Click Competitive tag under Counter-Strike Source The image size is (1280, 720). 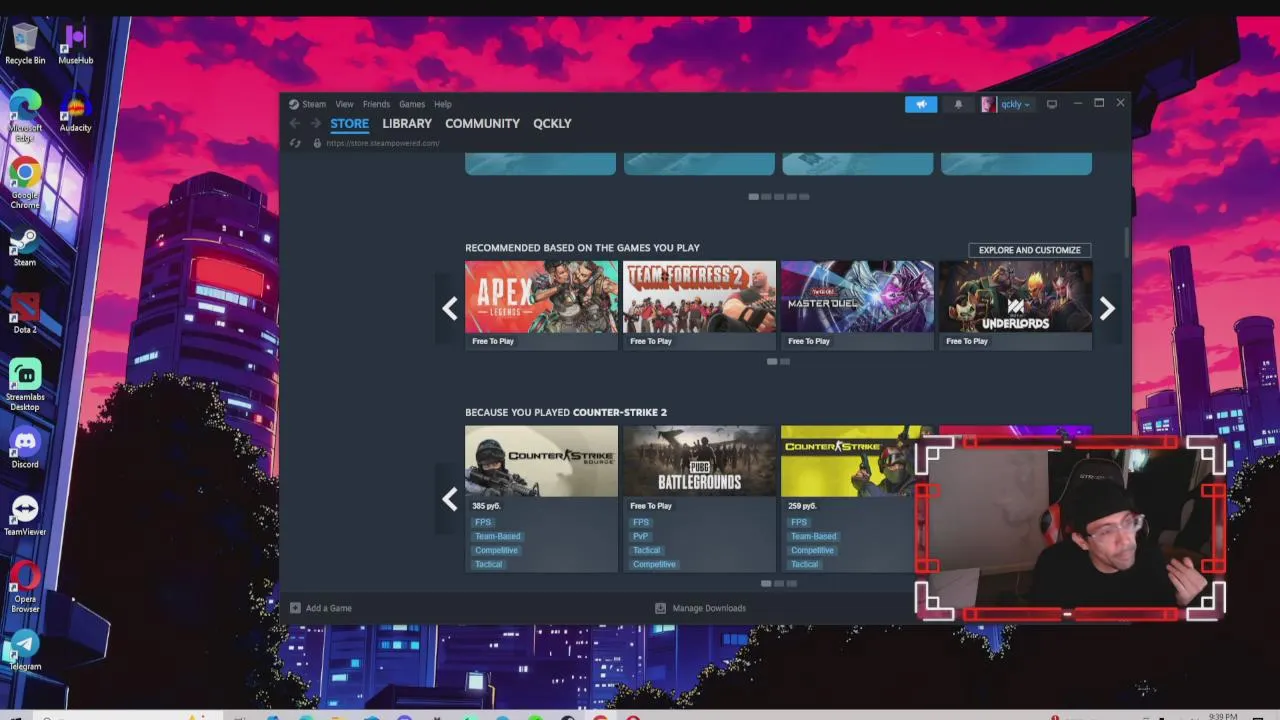pyautogui.click(x=496, y=550)
